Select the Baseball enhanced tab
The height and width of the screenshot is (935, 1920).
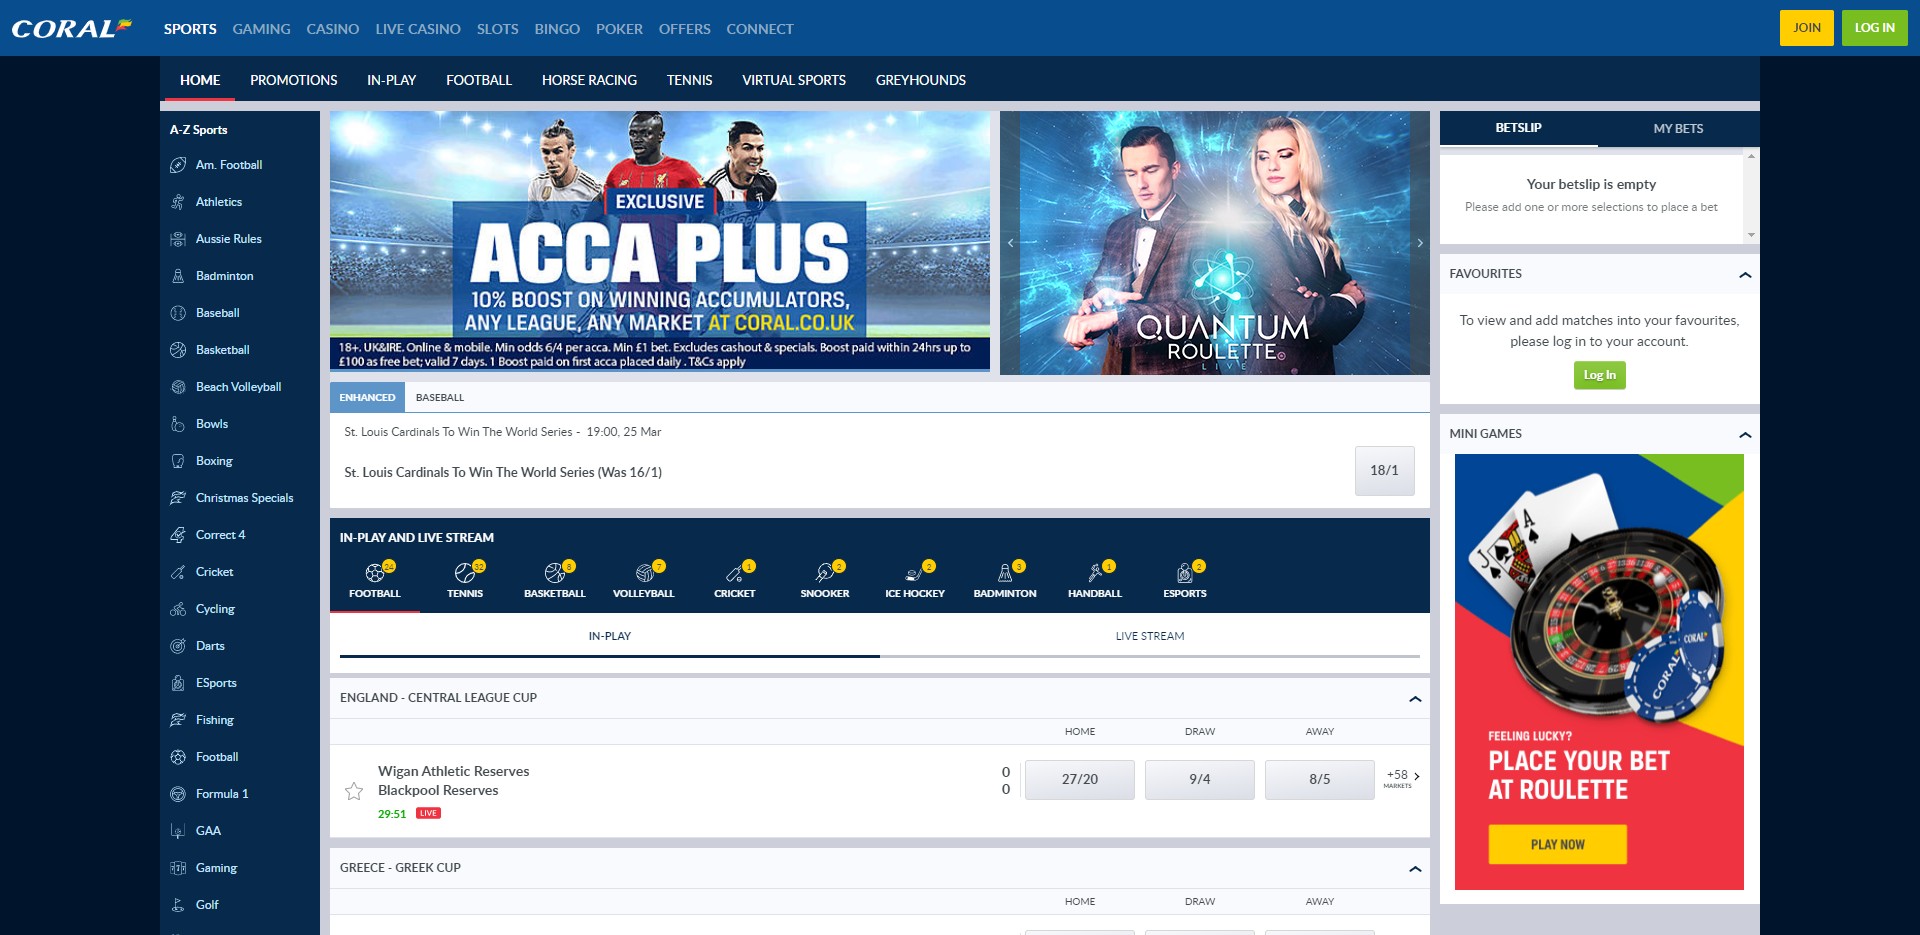point(440,398)
